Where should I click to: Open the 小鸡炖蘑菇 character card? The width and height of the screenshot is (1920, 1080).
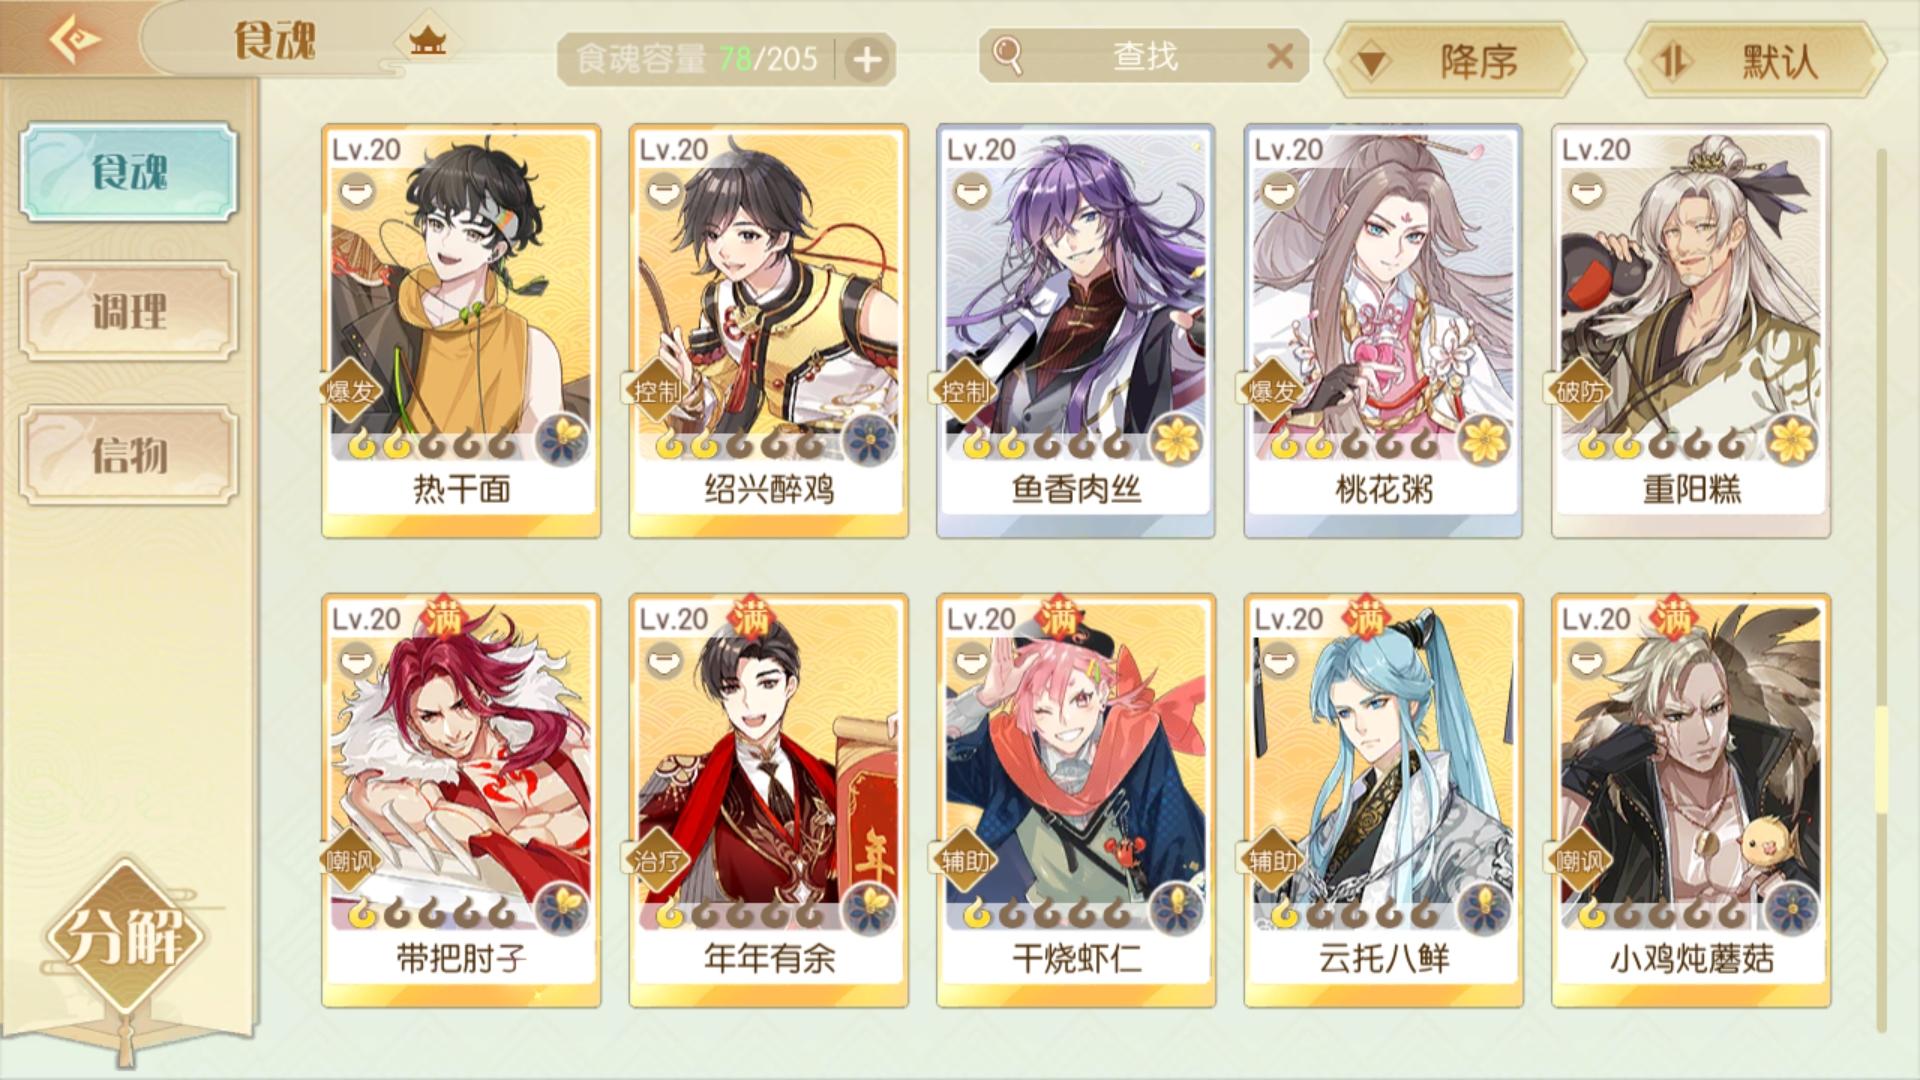1690,800
